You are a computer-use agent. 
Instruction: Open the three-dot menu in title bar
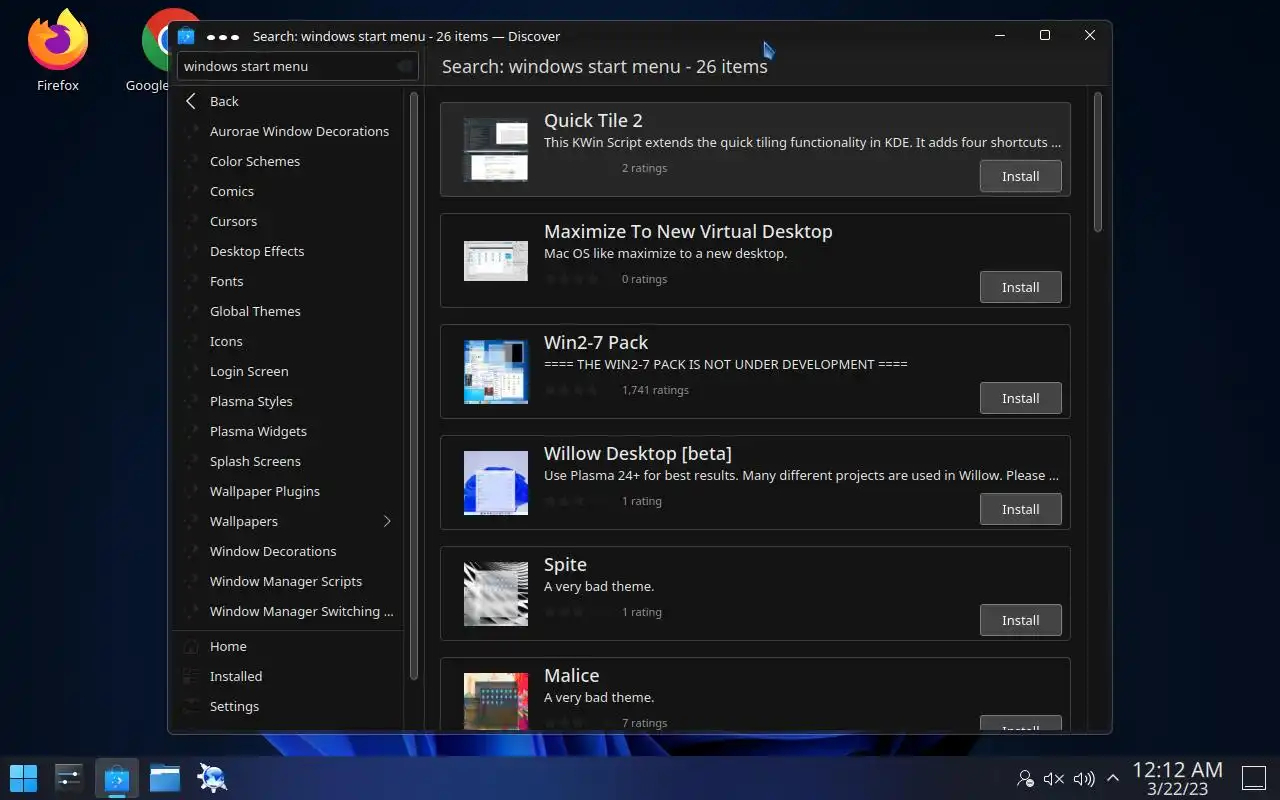pos(222,36)
